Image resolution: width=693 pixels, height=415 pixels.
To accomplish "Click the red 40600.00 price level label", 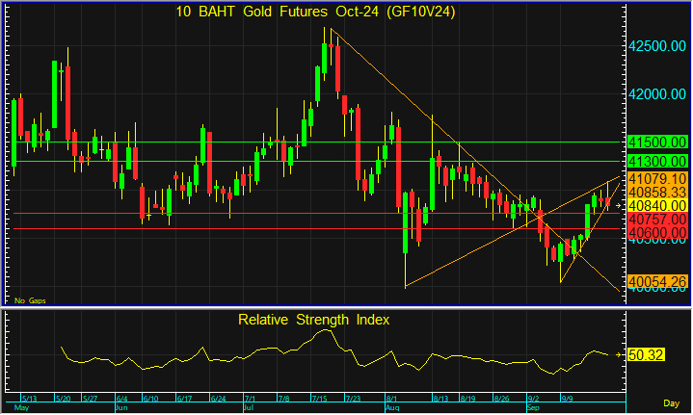I will point(656,232).
